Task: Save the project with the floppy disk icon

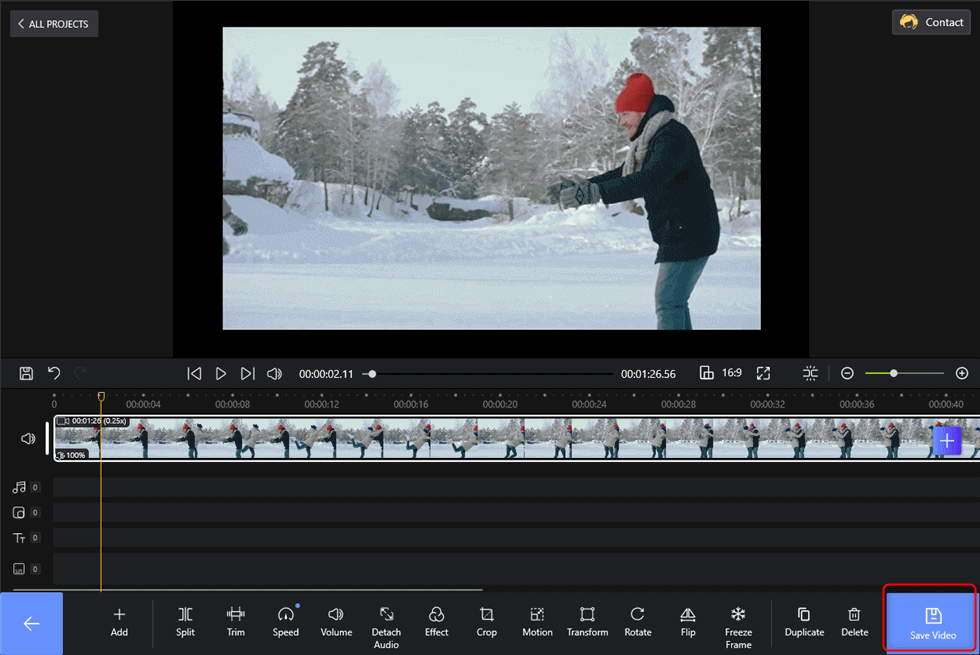Action: [x=26, y=374]
